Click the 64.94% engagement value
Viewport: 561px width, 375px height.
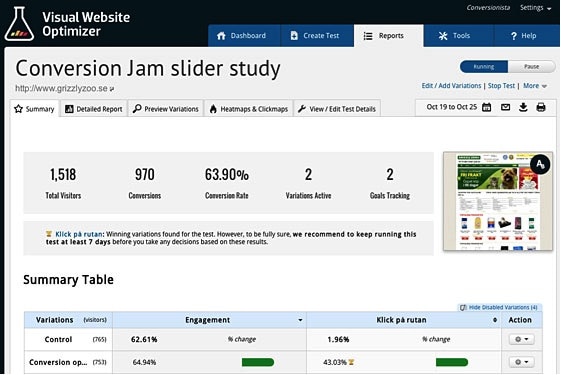144,362
